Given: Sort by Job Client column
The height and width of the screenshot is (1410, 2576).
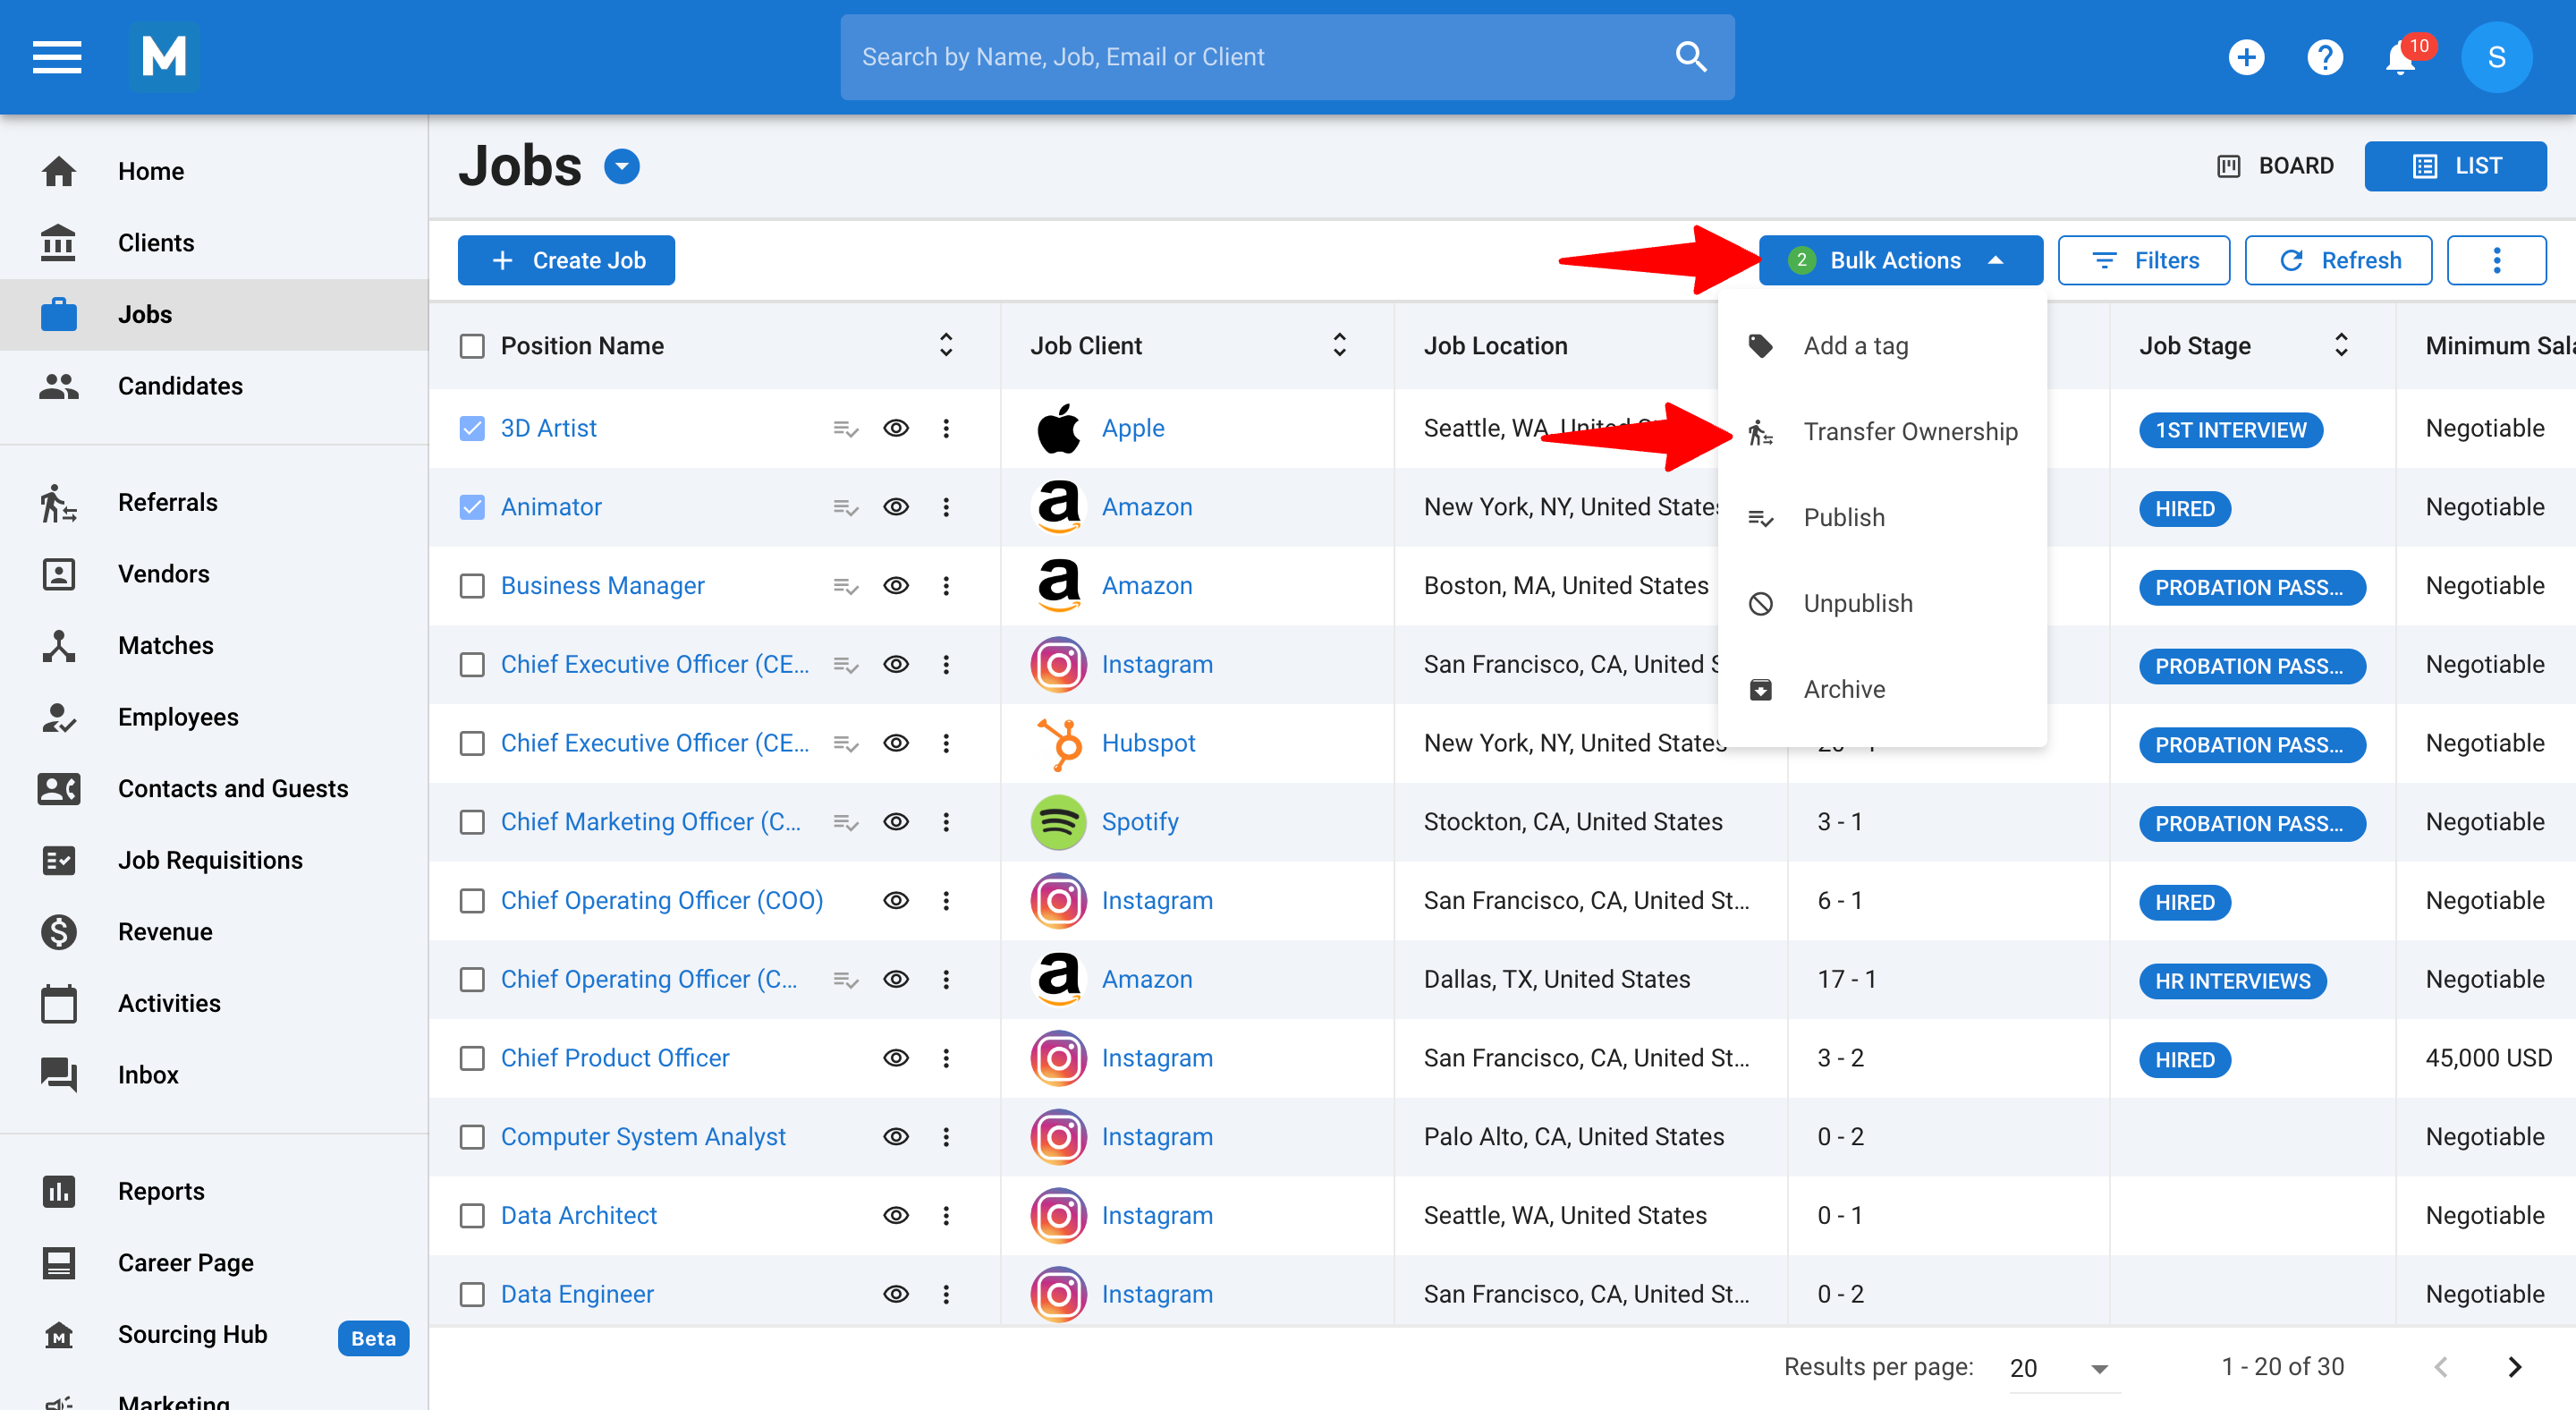Looking at the screenshot, I should [x=1339, y=345].
